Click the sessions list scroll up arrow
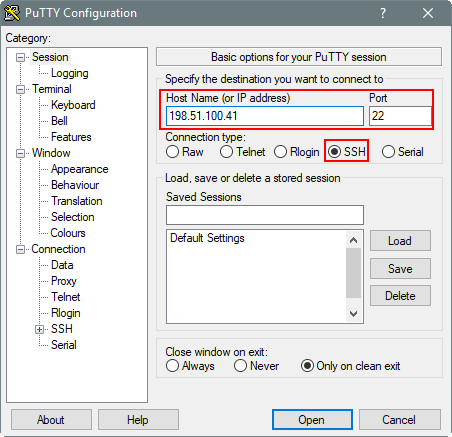Image resolution: width=452 pixels, height=437 pixels. coord(354,240)
